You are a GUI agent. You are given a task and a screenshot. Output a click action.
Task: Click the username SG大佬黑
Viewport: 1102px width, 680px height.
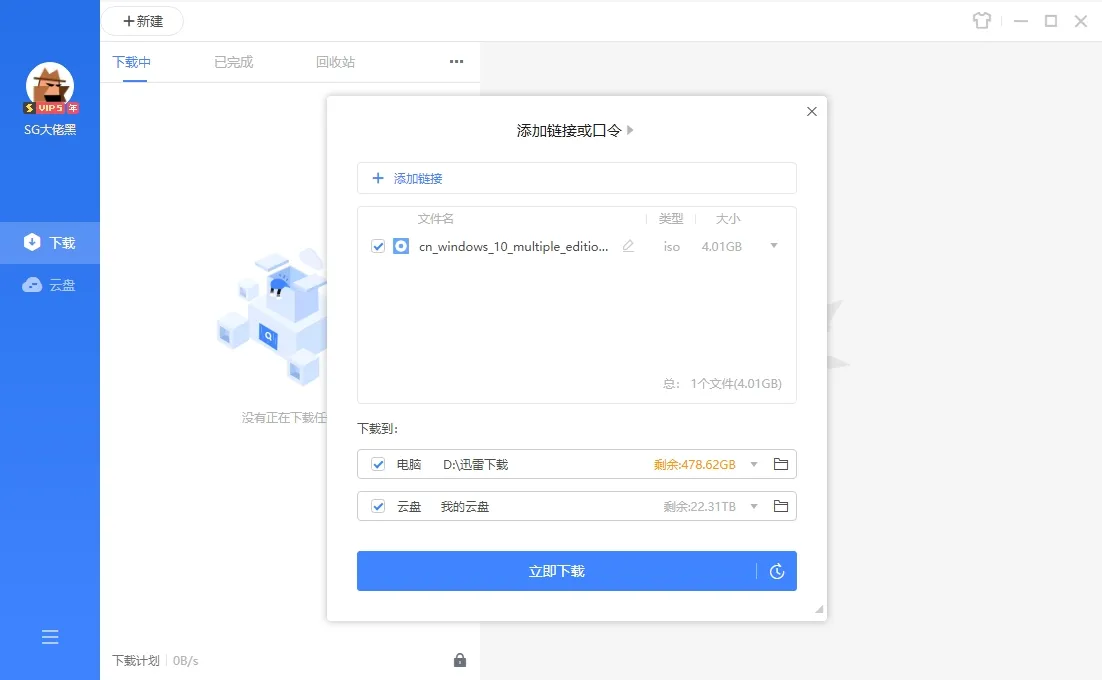click(x=50, y=129)
